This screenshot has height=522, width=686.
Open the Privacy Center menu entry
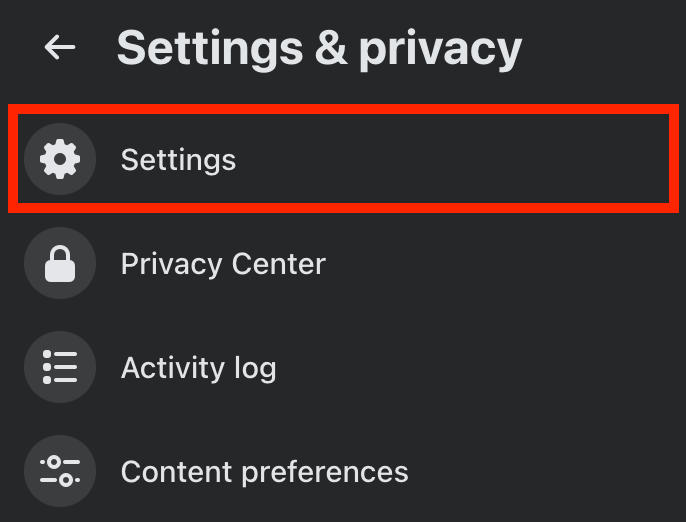(343, 263)
